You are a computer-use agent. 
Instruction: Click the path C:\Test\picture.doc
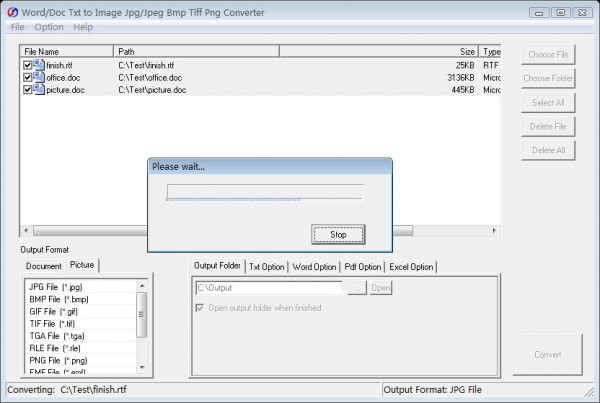pos(152,90)
